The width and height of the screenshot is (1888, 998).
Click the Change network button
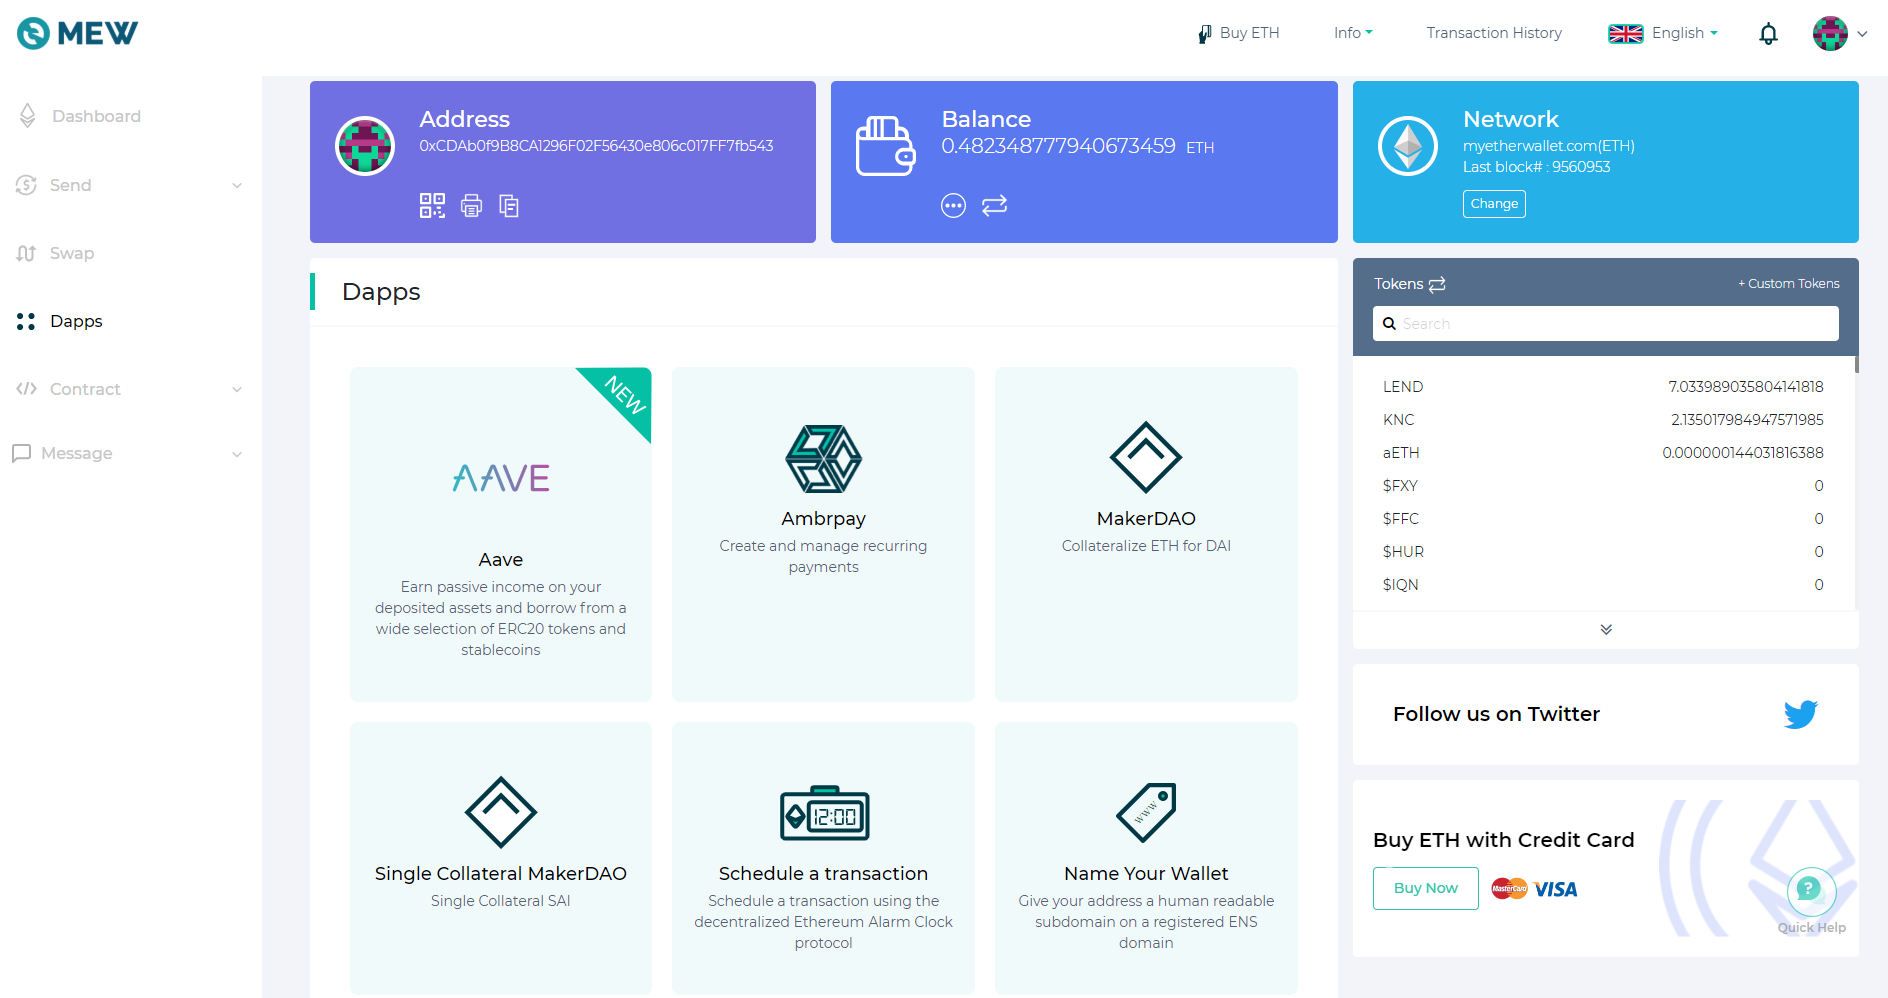1494,204
